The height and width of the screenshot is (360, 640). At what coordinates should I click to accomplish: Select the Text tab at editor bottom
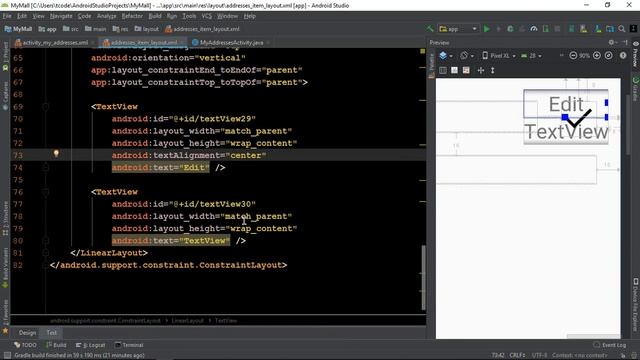pos(51,333)
